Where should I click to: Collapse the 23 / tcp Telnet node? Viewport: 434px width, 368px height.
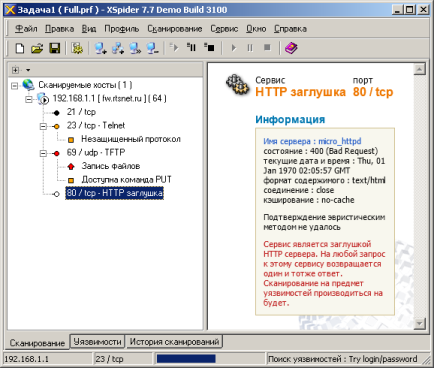coord(43,127)
